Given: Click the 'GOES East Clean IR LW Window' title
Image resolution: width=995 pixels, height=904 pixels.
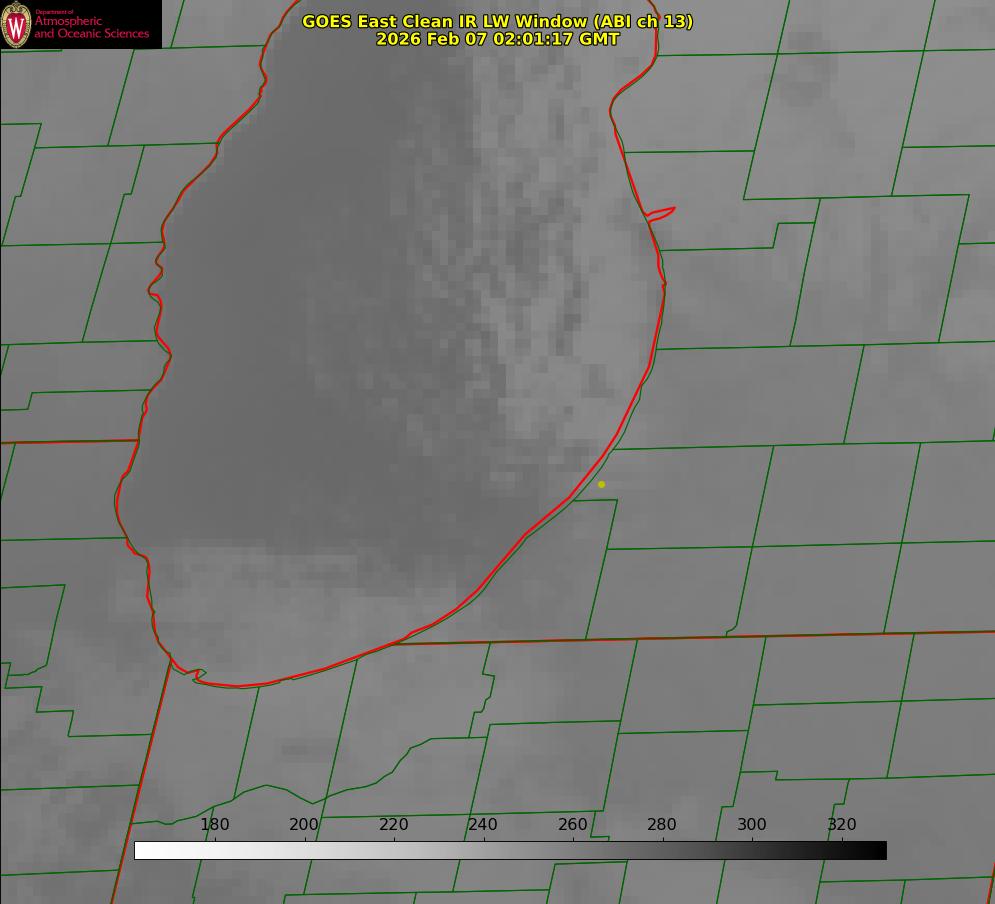Looking at the screenshot, I should tap(498, 21).
